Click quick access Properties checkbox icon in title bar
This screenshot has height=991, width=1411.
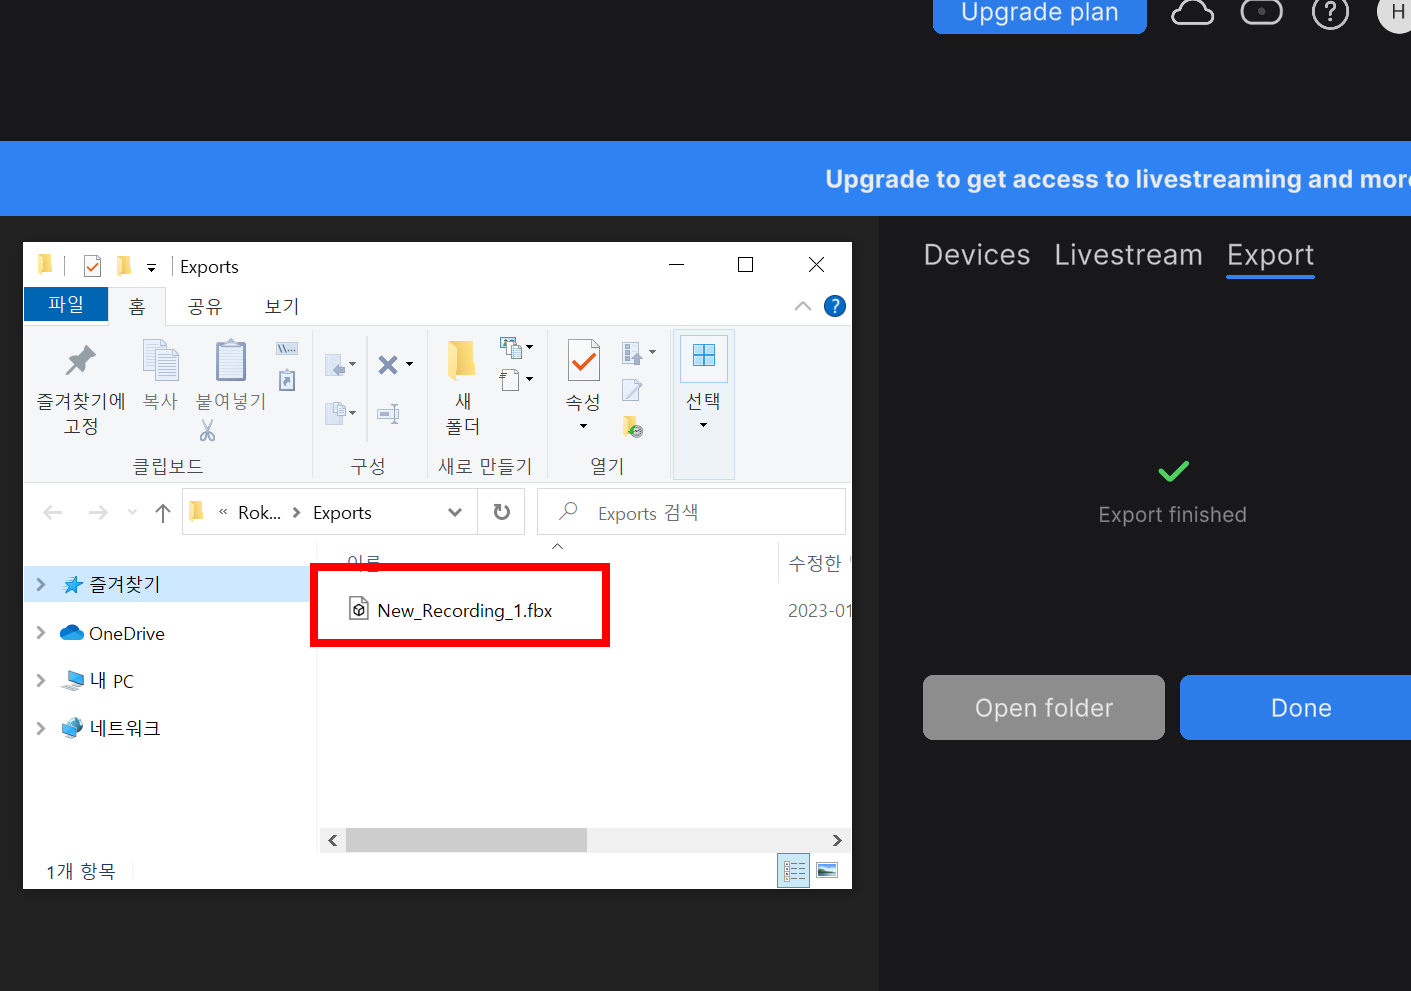coord(93,266)
